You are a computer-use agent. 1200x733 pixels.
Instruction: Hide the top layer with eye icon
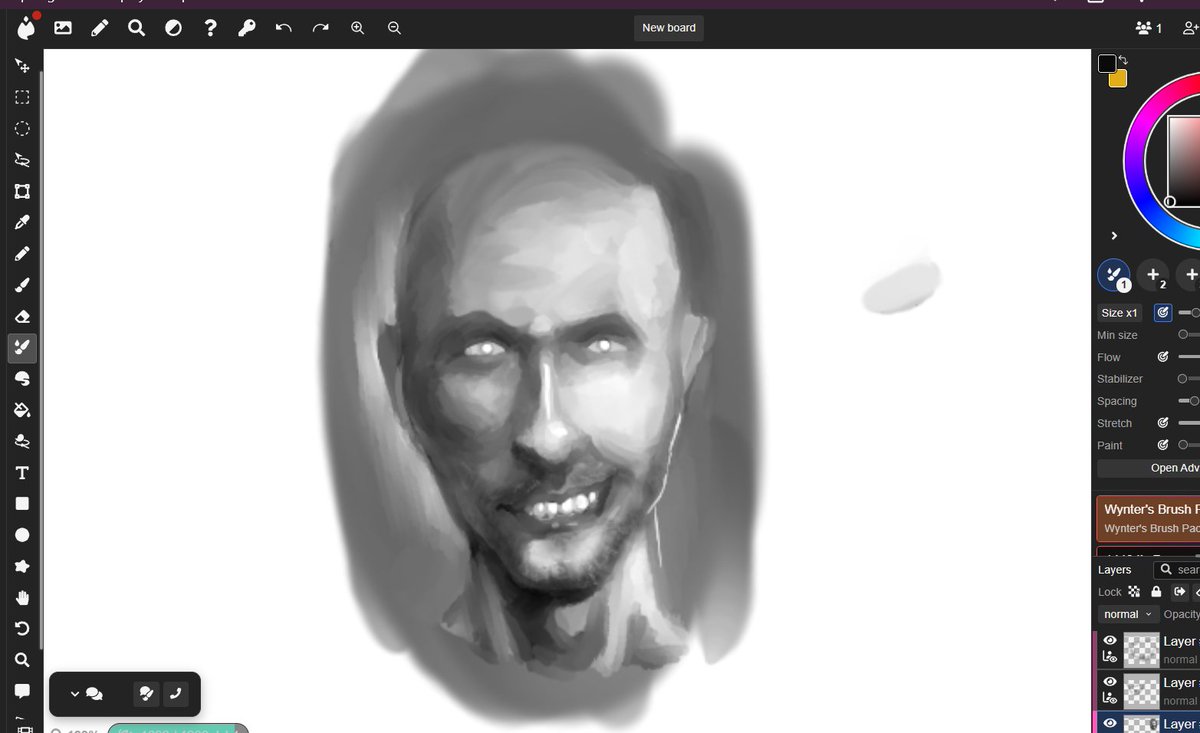(1109, 641)
